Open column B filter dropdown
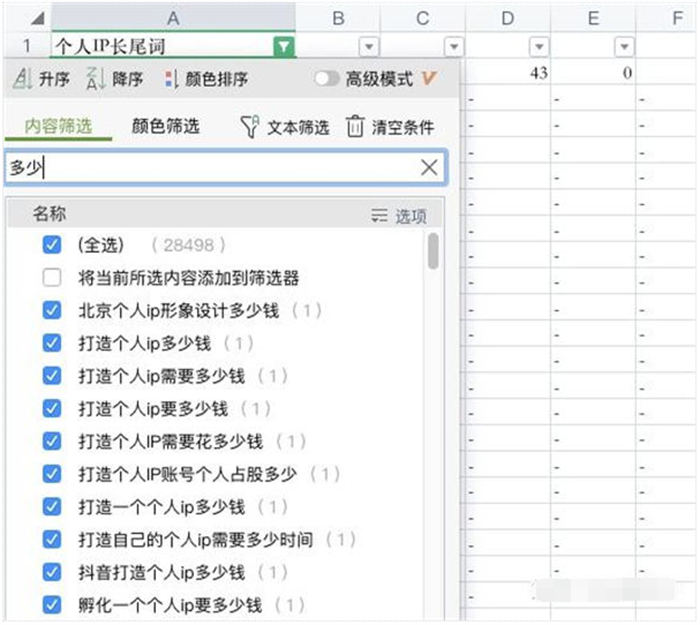The width and height of the screenshot is (700, 625). [369, 47]
